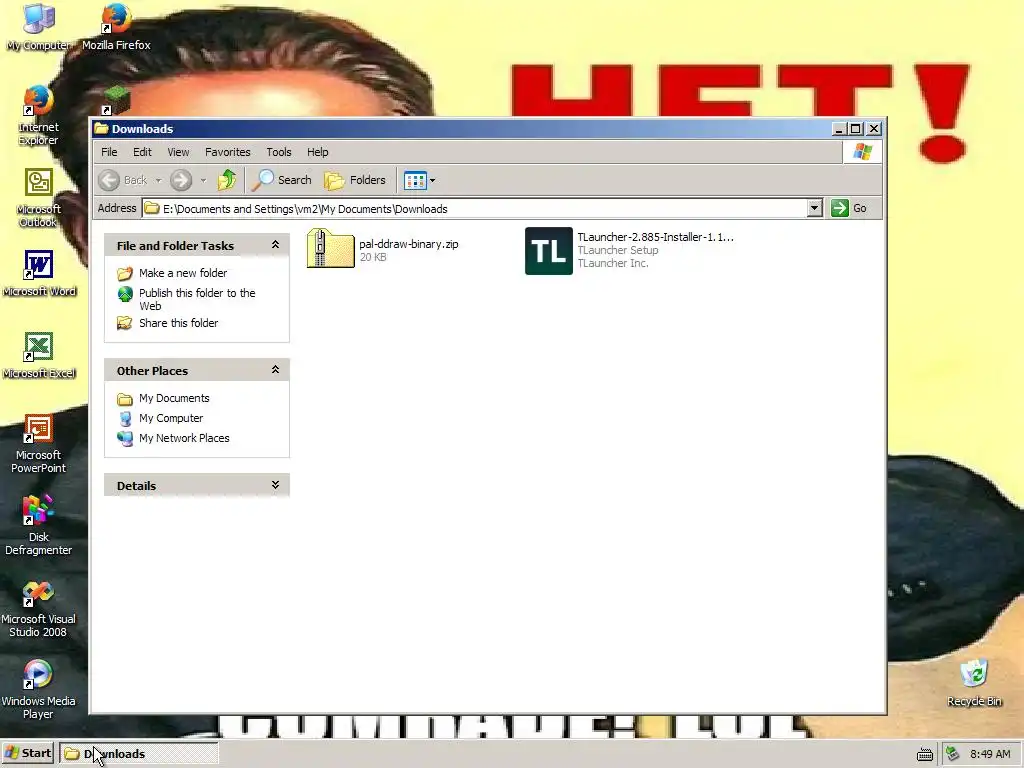Click Share this folder link

(178, 323)
